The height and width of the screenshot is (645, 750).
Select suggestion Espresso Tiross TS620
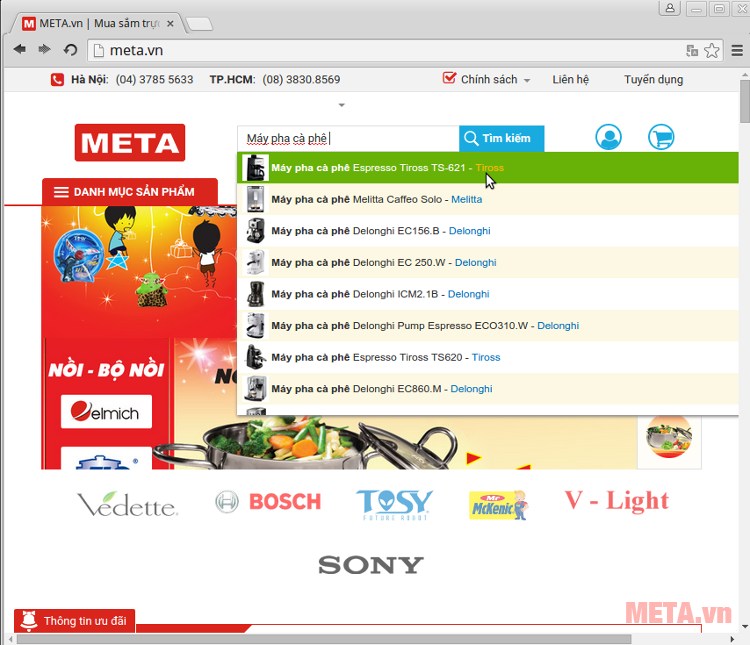tap(488, 357)
